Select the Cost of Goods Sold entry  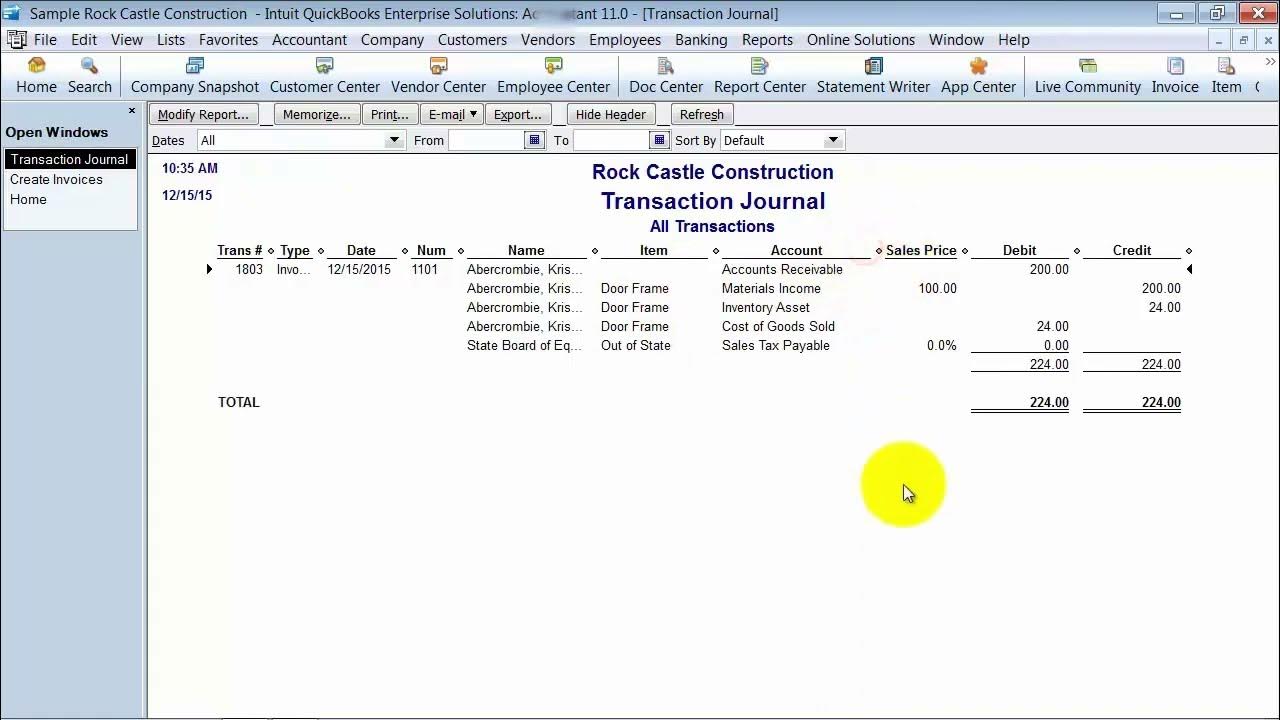tap(778, 326)
